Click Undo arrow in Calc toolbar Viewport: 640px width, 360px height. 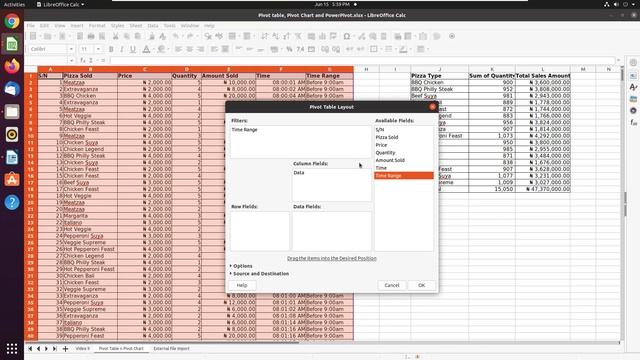click(x=176, y=36)
